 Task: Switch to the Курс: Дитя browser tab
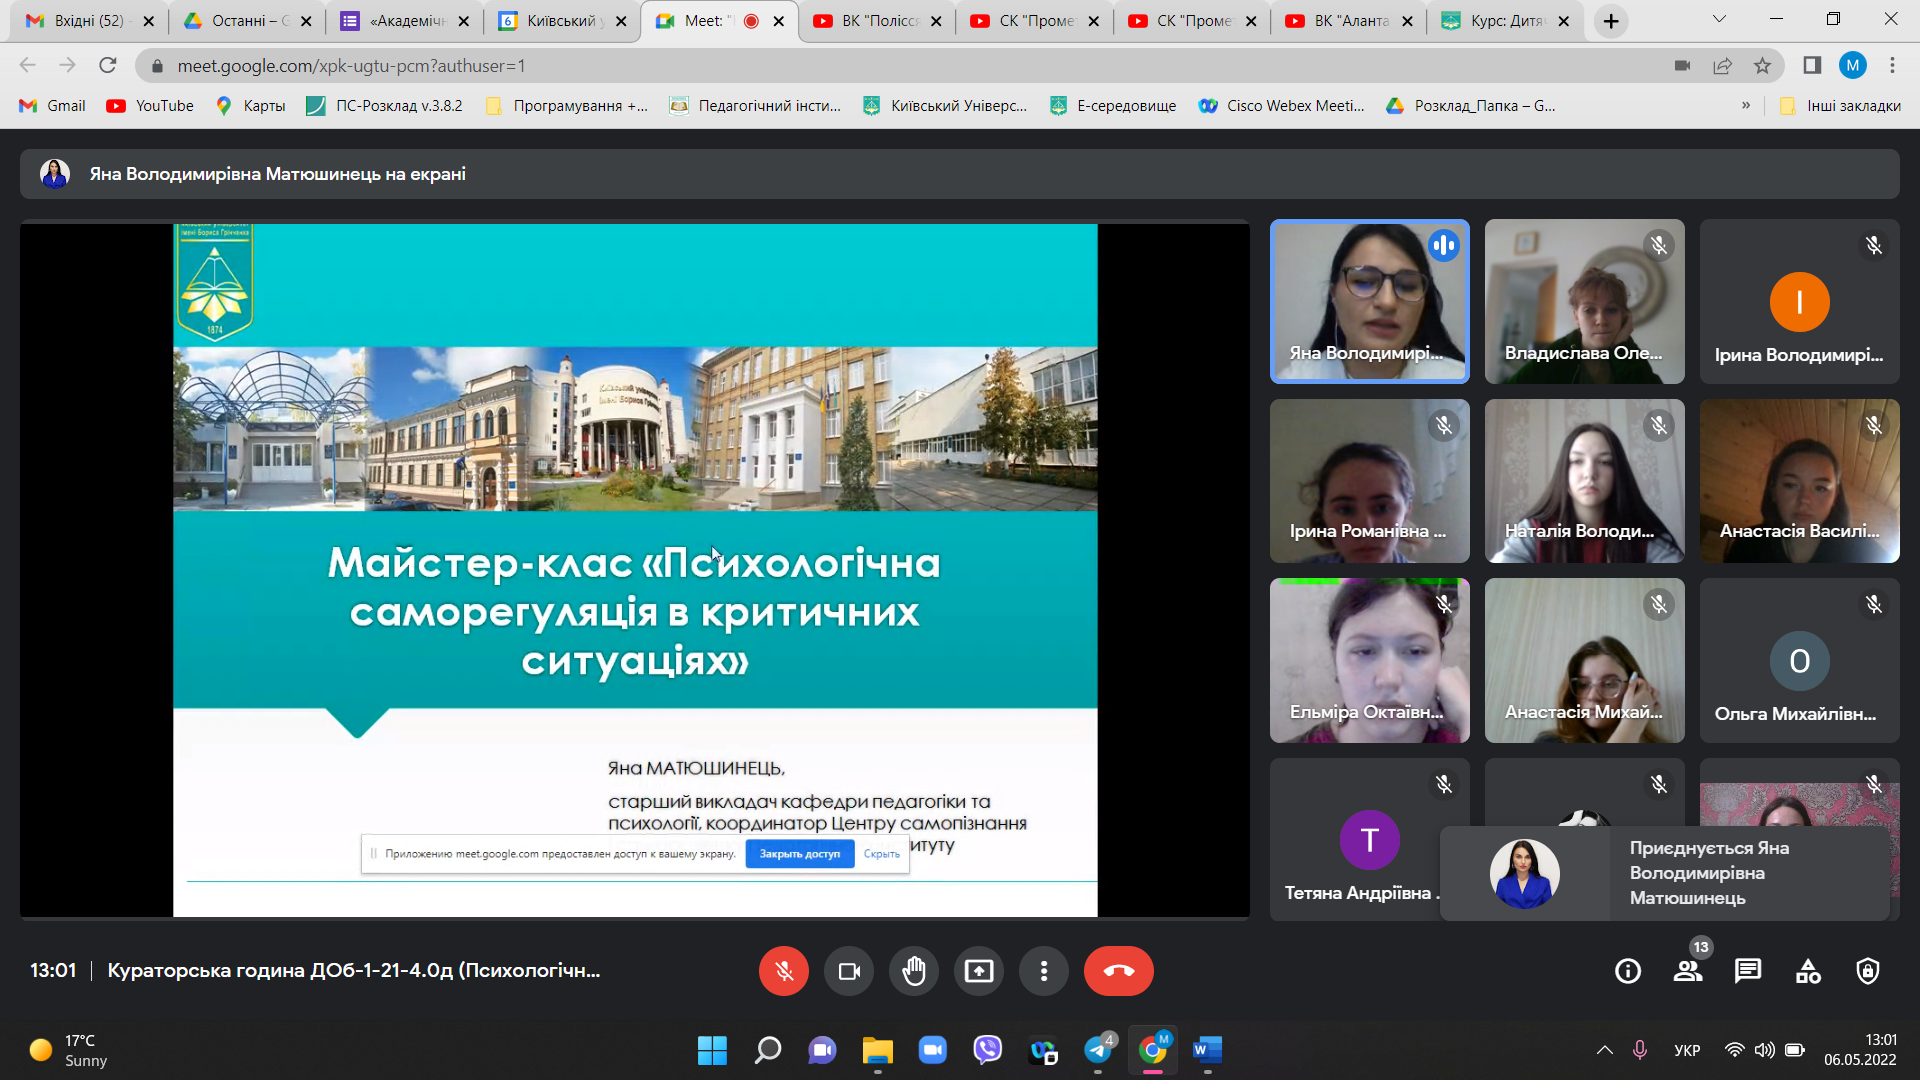pos(1505,21)
